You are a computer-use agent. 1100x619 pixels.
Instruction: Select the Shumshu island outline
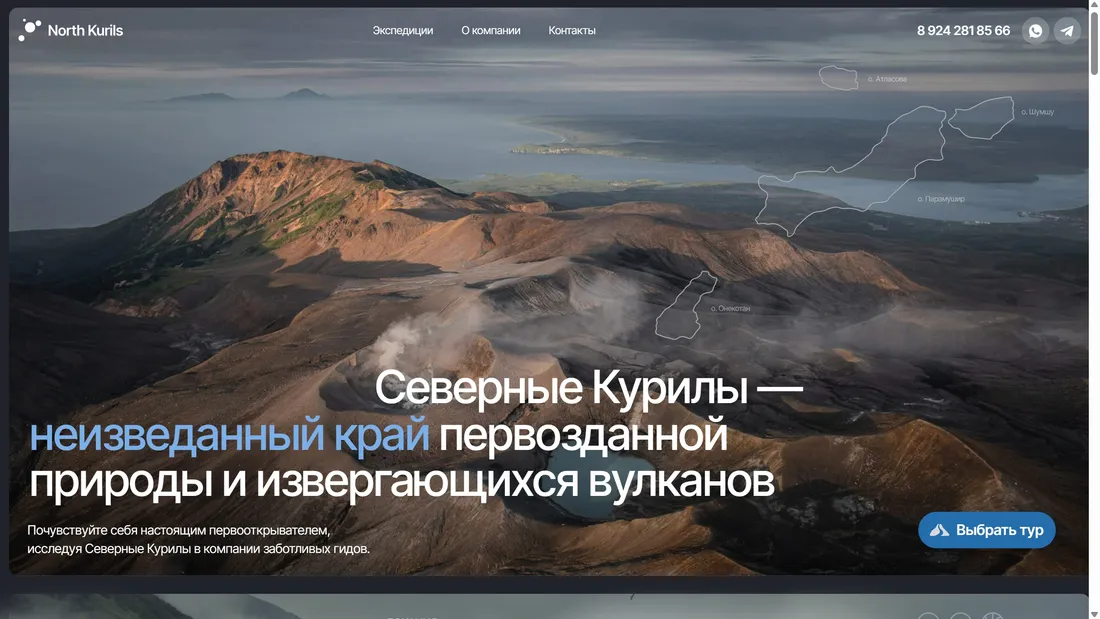[980, 117]
